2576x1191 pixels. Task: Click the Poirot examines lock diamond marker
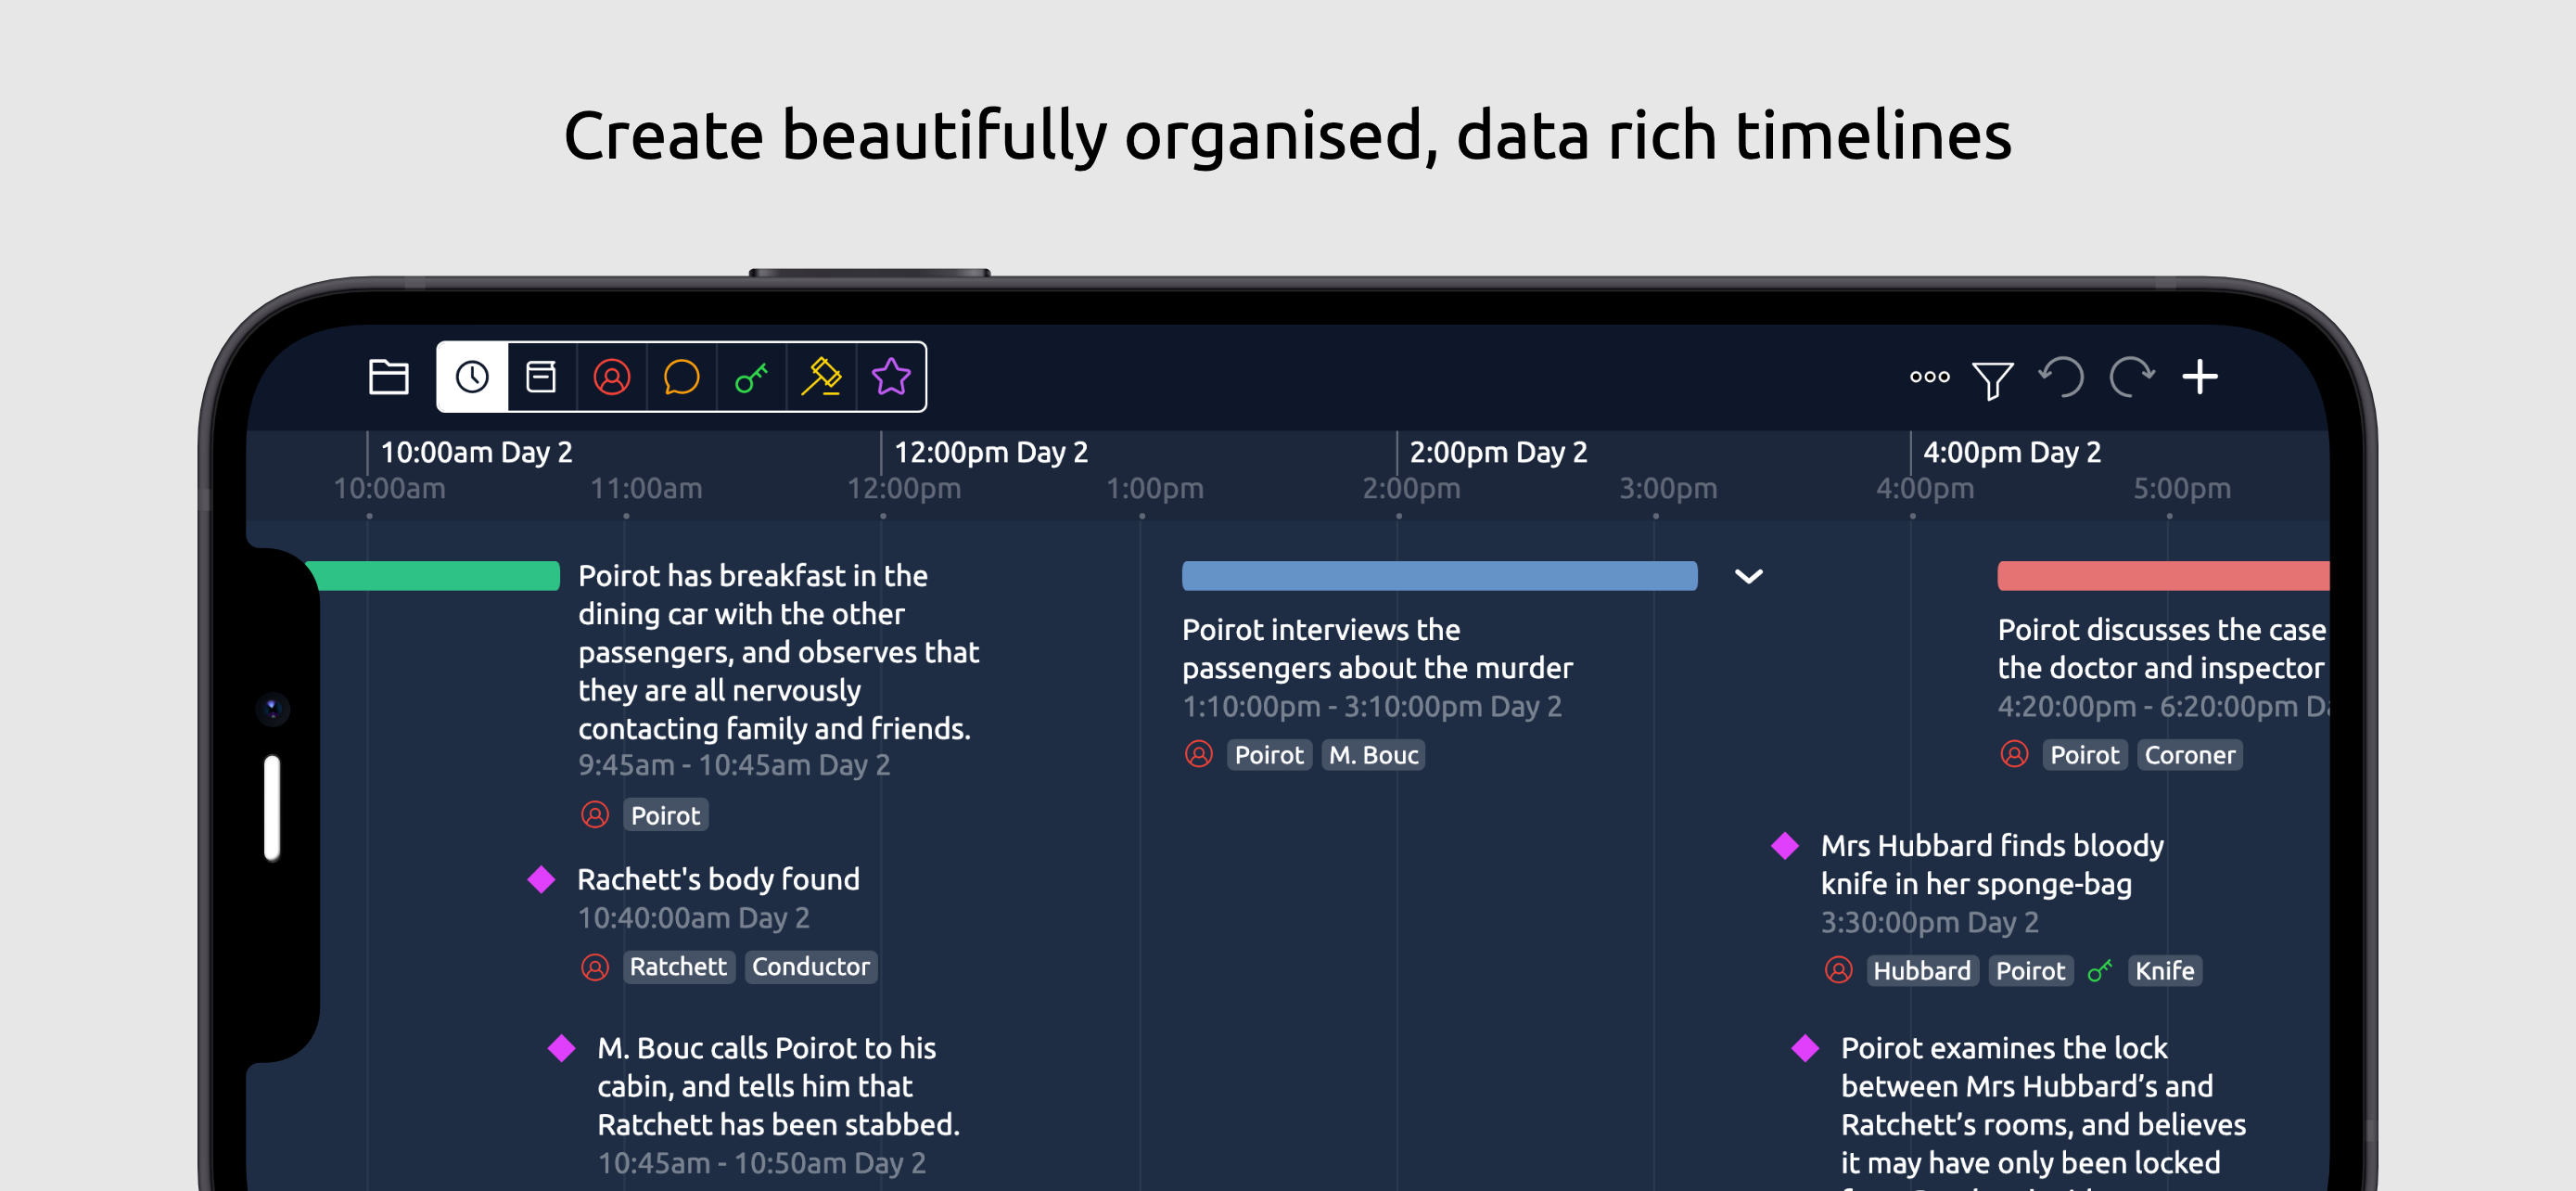click(1805, 1048)
